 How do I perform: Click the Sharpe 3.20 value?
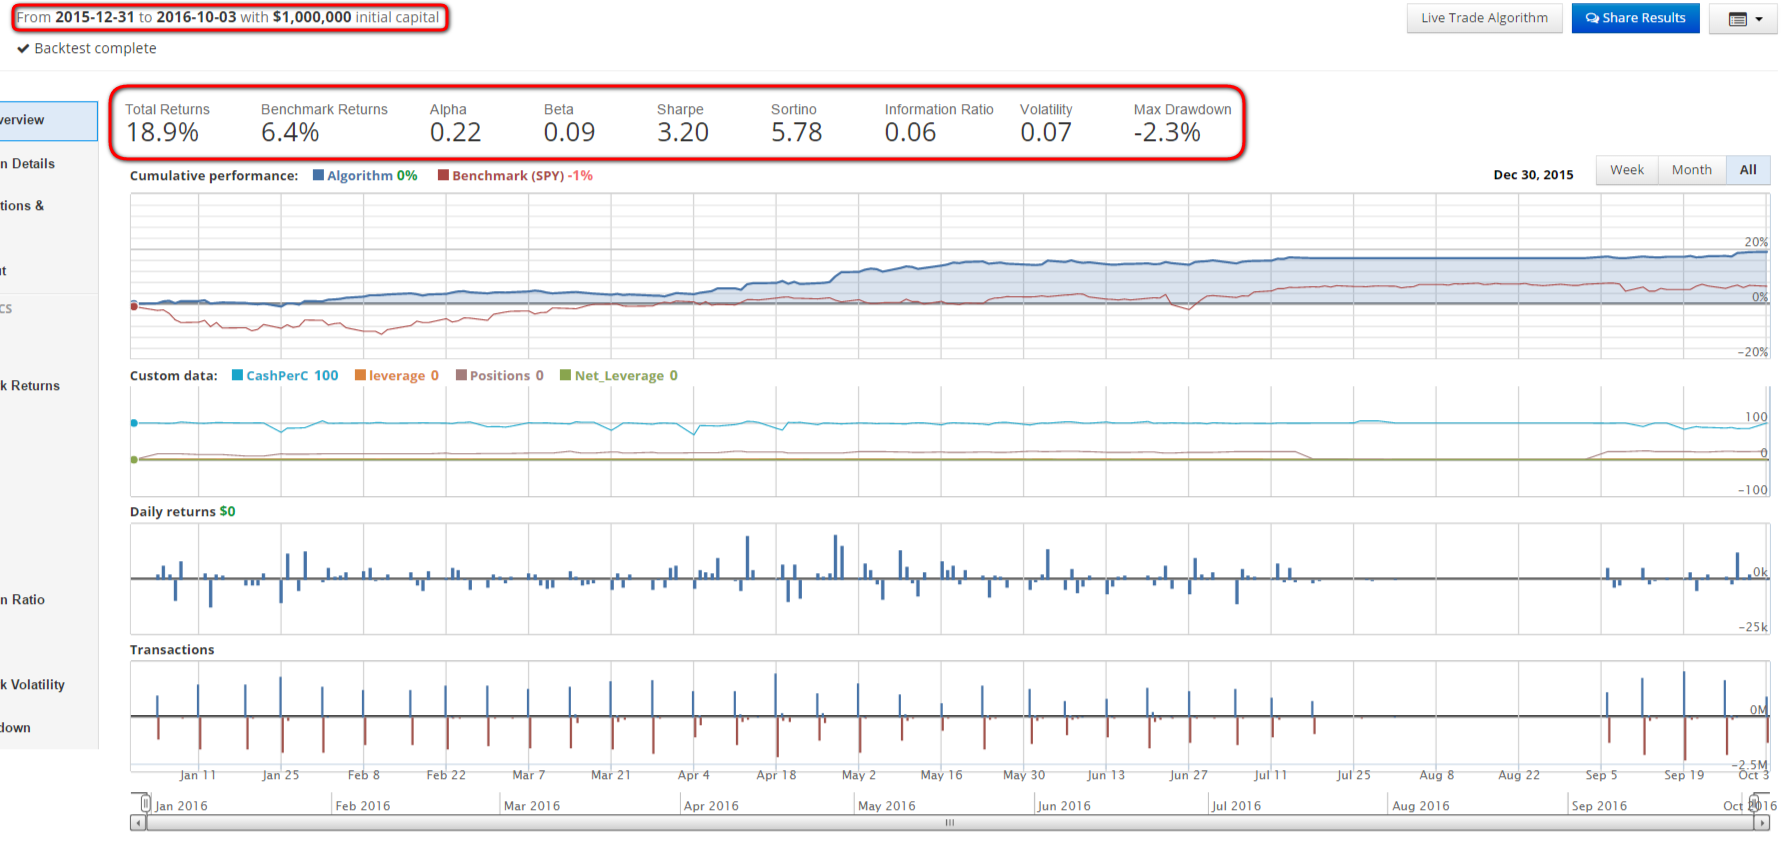pyautogui.click(x=683, y=132)
